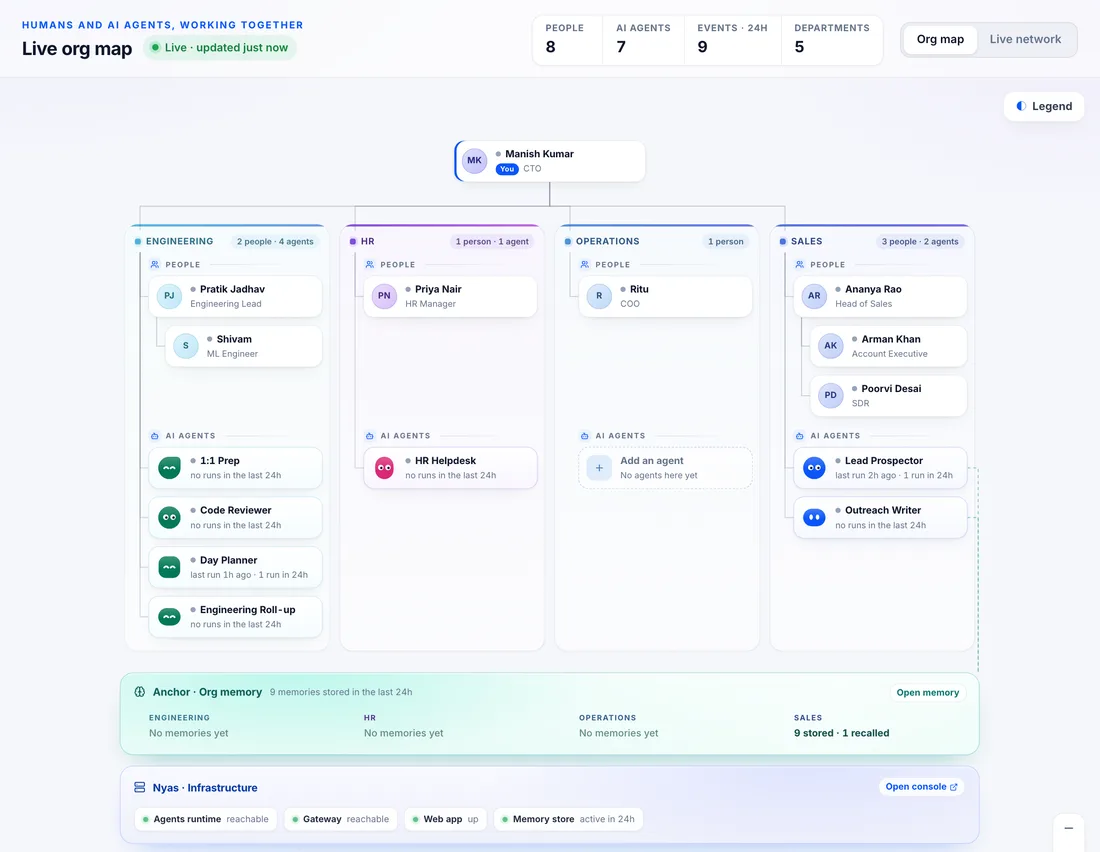Click the Web app up status chip
1100x852 pixels.
[x=445, y=819]
